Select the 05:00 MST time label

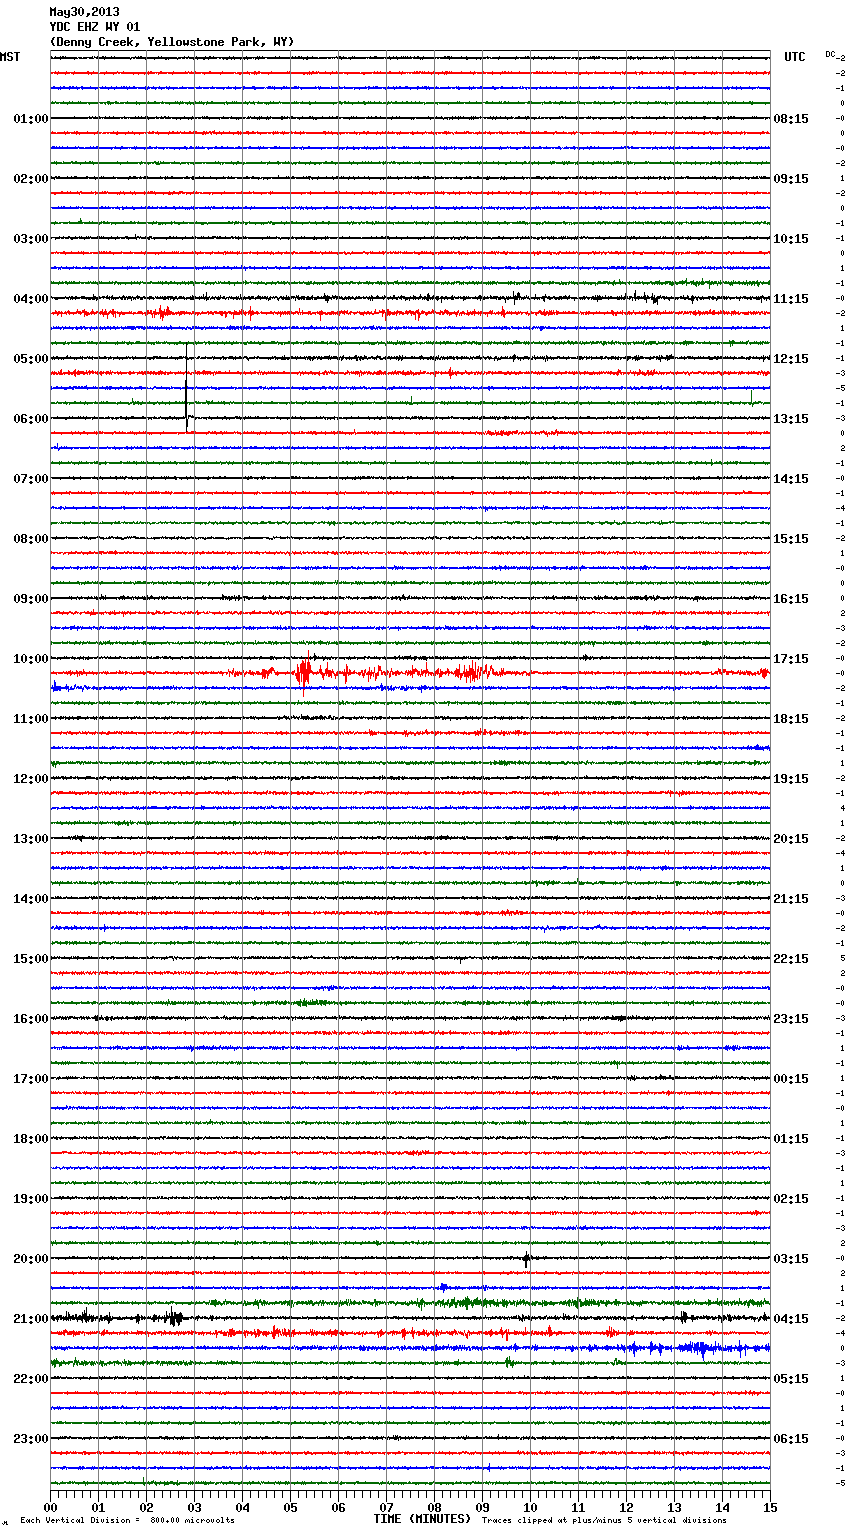tap(31, 359)
